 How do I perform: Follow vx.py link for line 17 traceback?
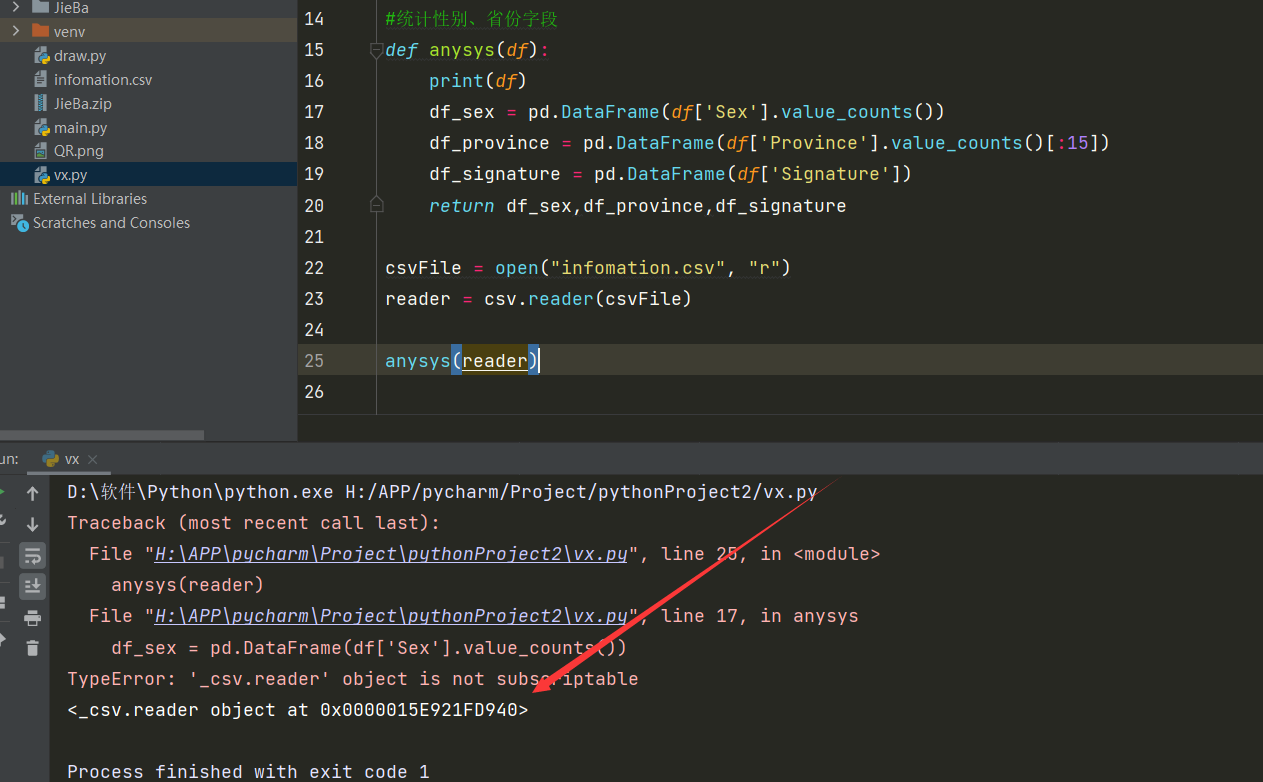click(390, 616)
